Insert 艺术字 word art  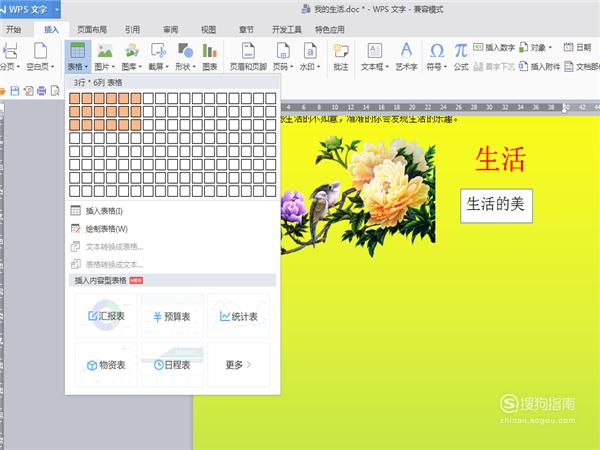click(x=406, y=57)
